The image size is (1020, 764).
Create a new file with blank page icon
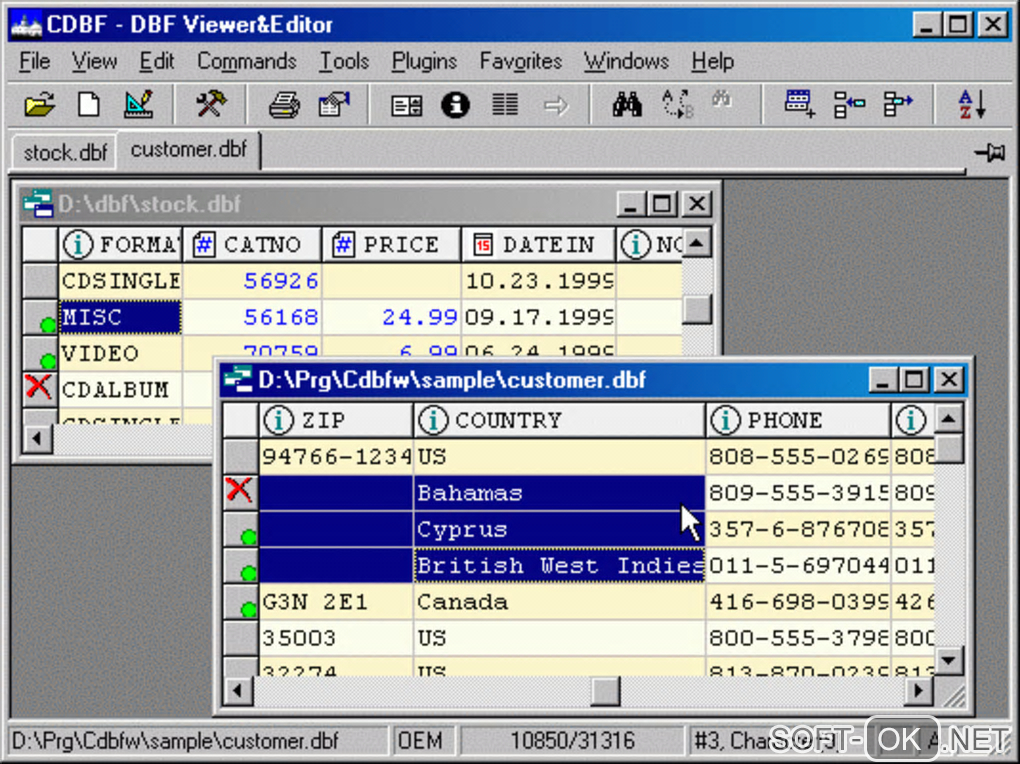tap(88, 104)
